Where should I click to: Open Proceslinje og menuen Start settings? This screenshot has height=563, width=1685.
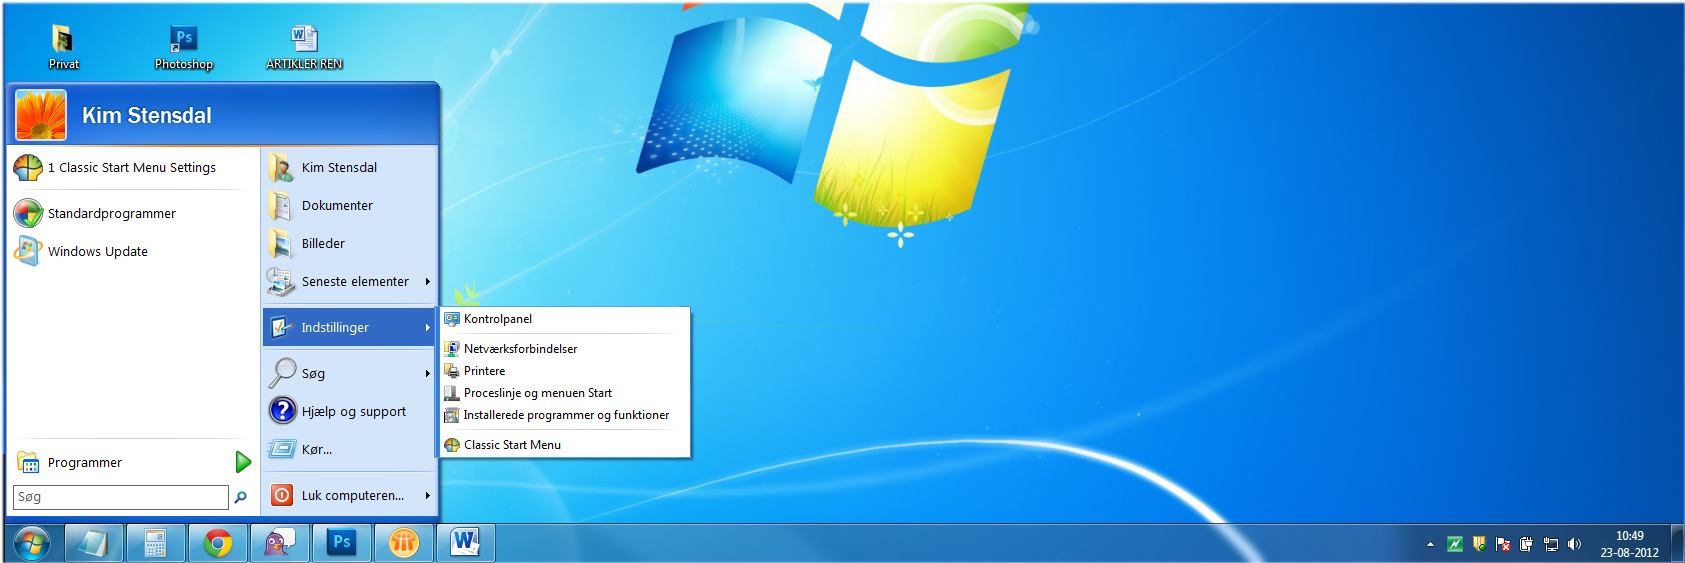click(x=565, y=393)
